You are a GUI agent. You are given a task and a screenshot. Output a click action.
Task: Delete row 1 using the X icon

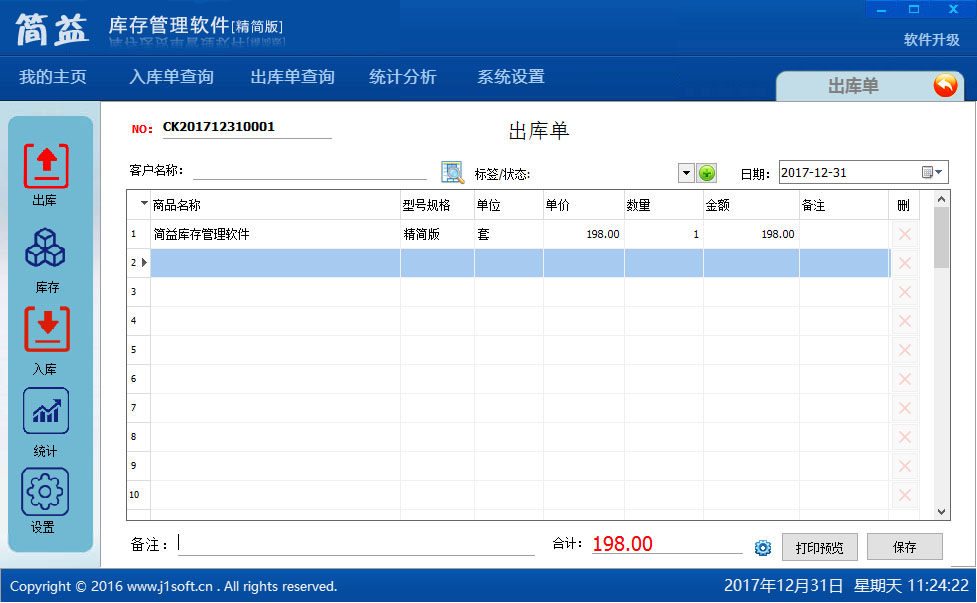click(x=904, y=234)
